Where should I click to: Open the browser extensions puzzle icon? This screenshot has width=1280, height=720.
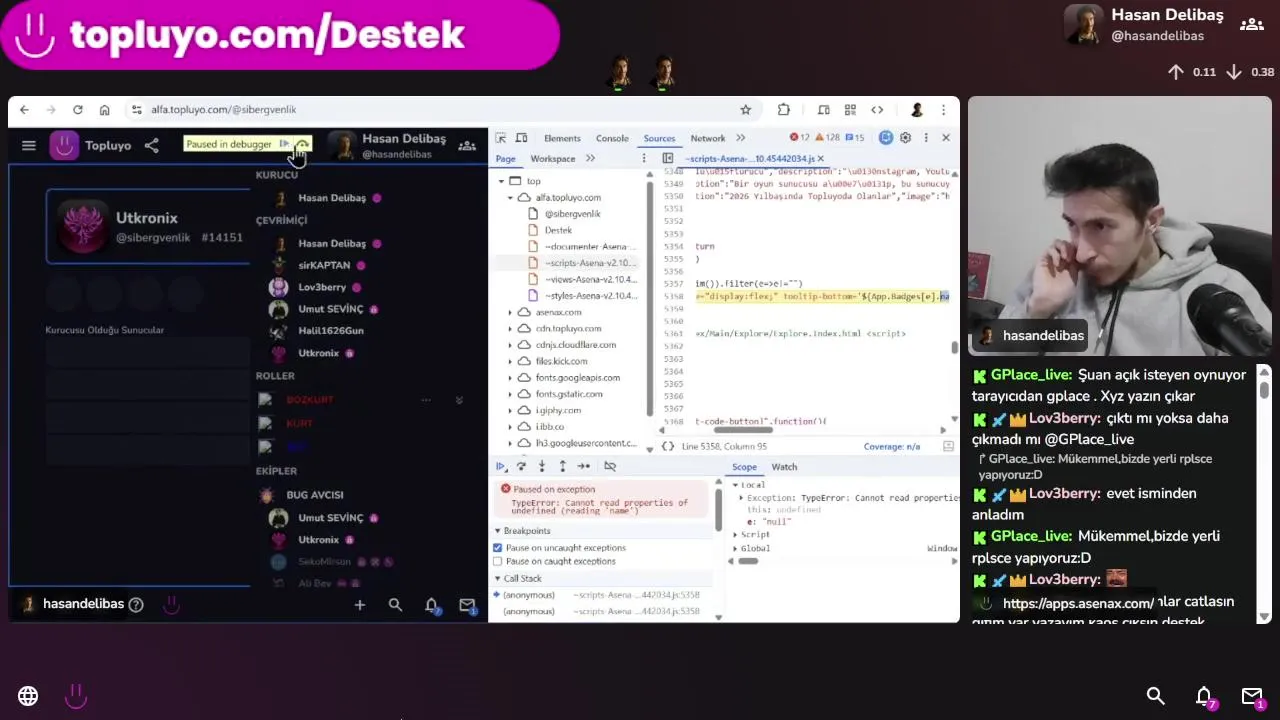tap(784, 110)
